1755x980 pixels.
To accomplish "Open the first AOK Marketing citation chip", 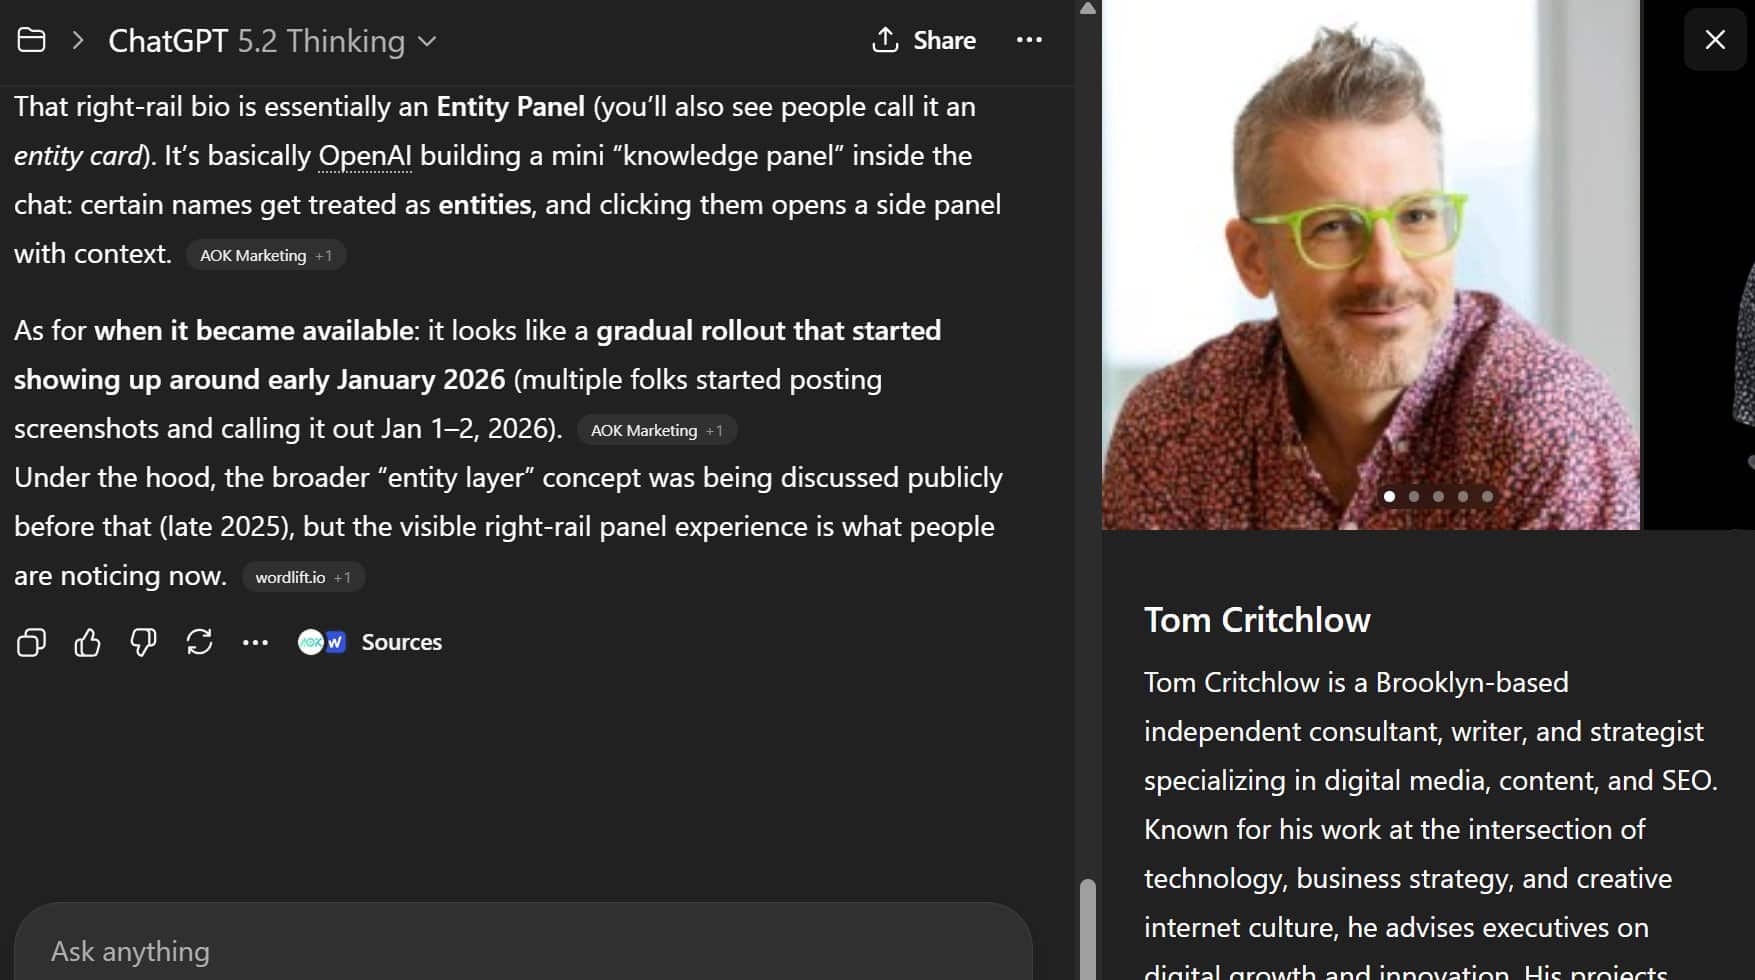I will click(x=266, y=255).
